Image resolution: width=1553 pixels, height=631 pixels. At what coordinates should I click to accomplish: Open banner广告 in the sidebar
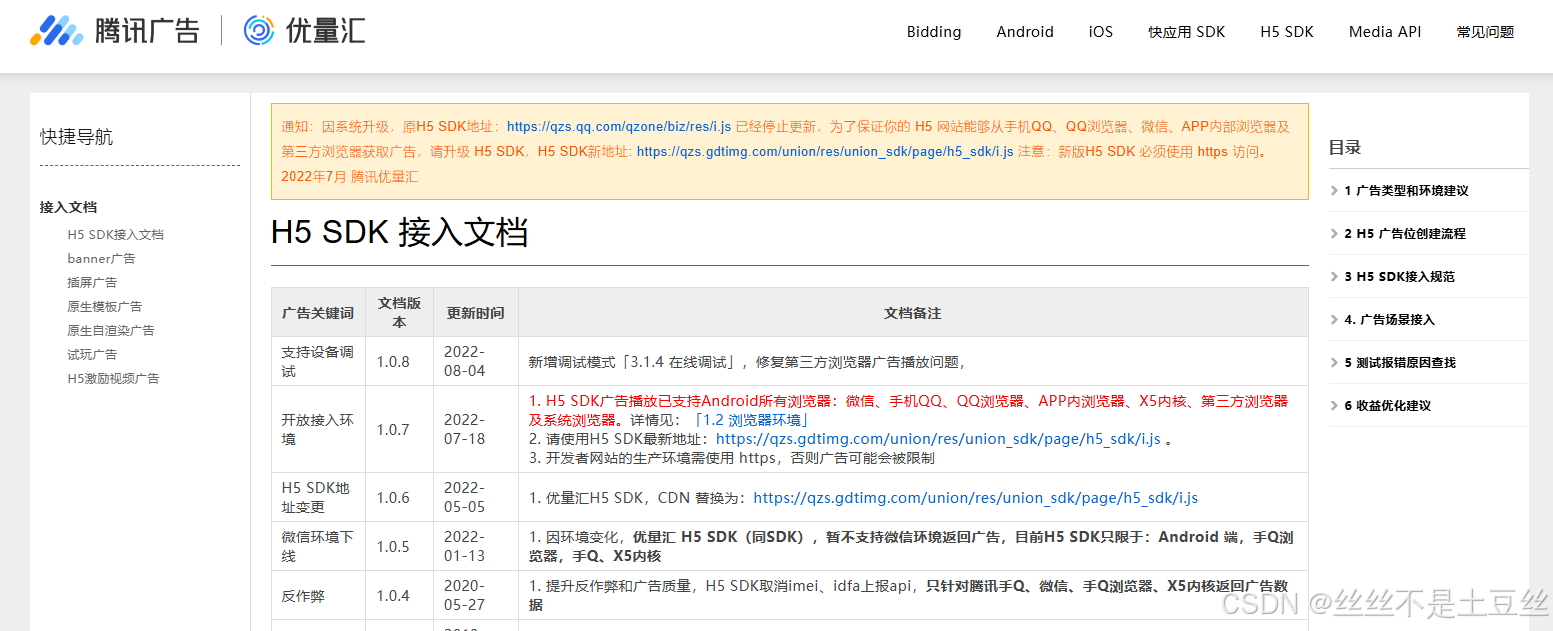click(x=101, y=259)
